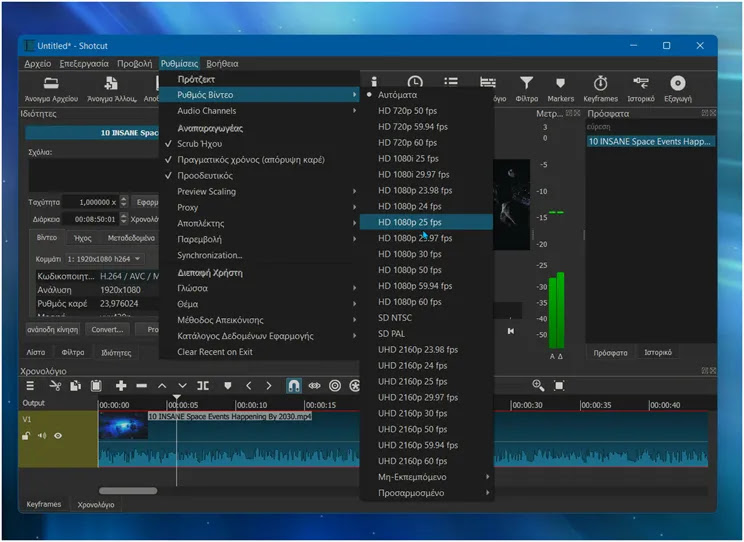
Task: Hide V1 track with eye icon
Action: (x=58, y=436)
